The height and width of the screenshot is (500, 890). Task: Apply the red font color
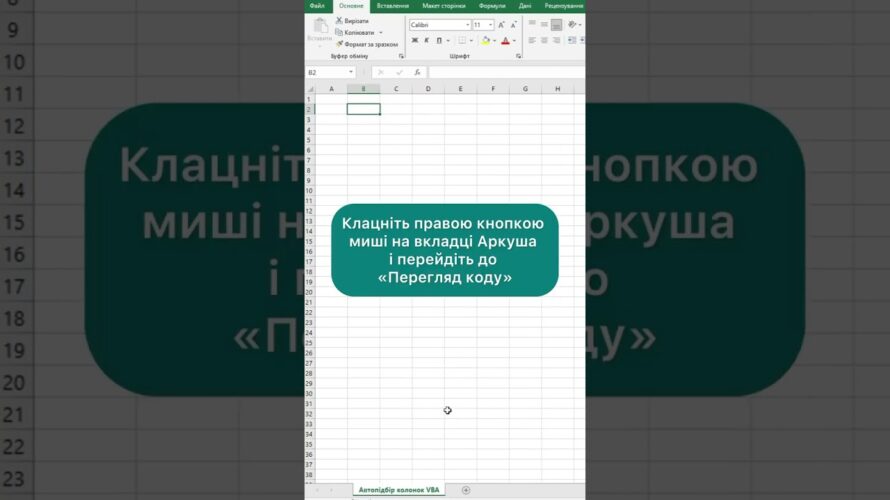[505, 40]
